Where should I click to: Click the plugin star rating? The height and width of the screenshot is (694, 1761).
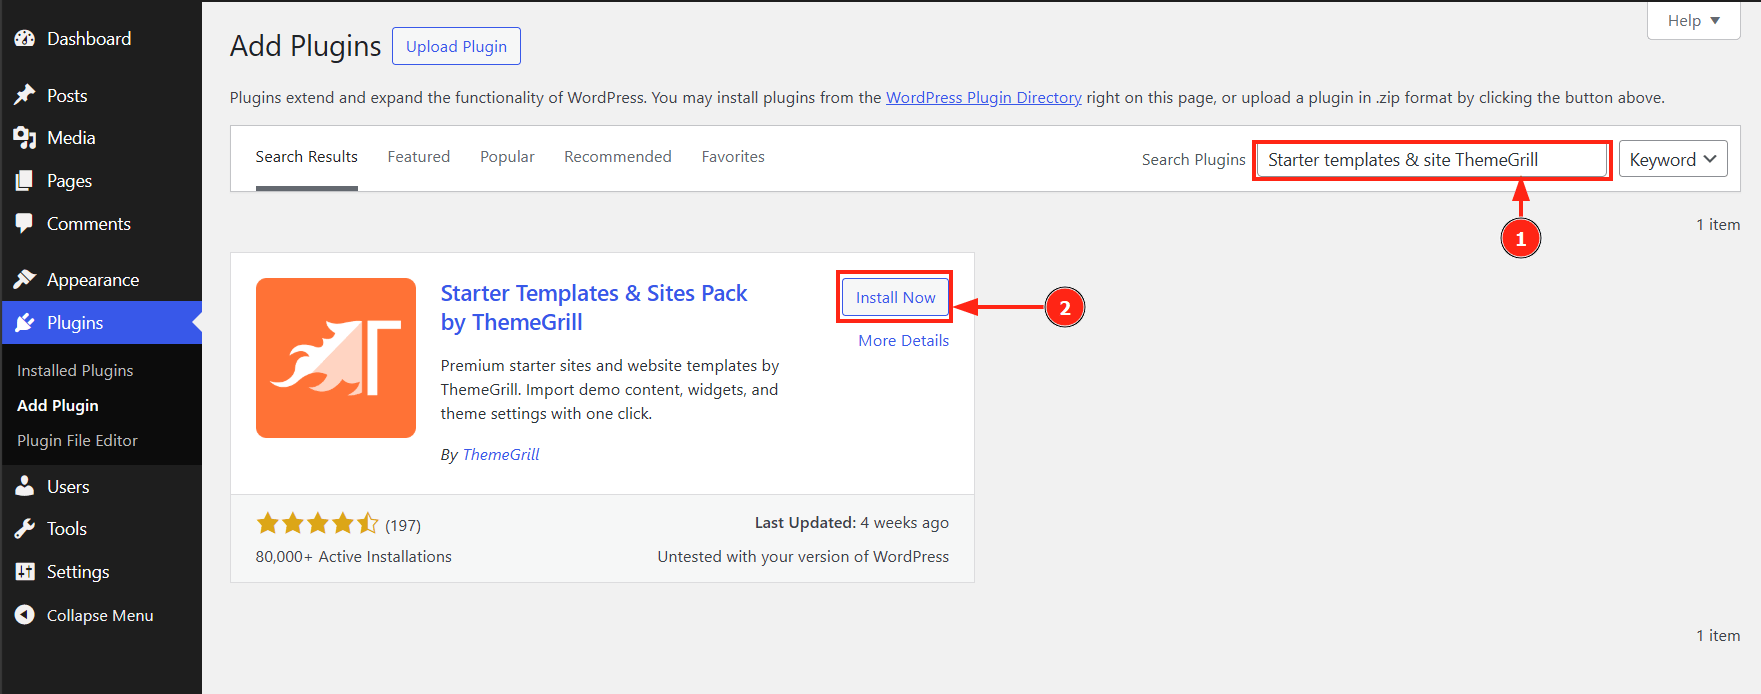click(x=318, y=523)
